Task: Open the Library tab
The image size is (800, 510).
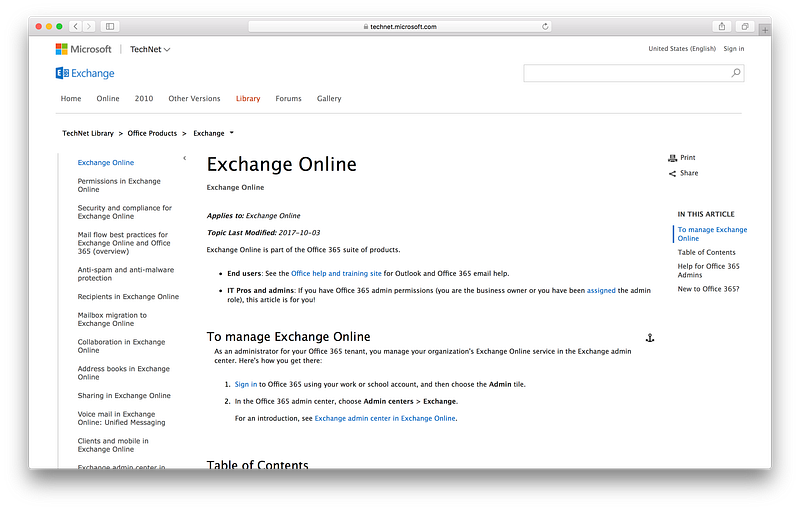Action: coord(248,98)
